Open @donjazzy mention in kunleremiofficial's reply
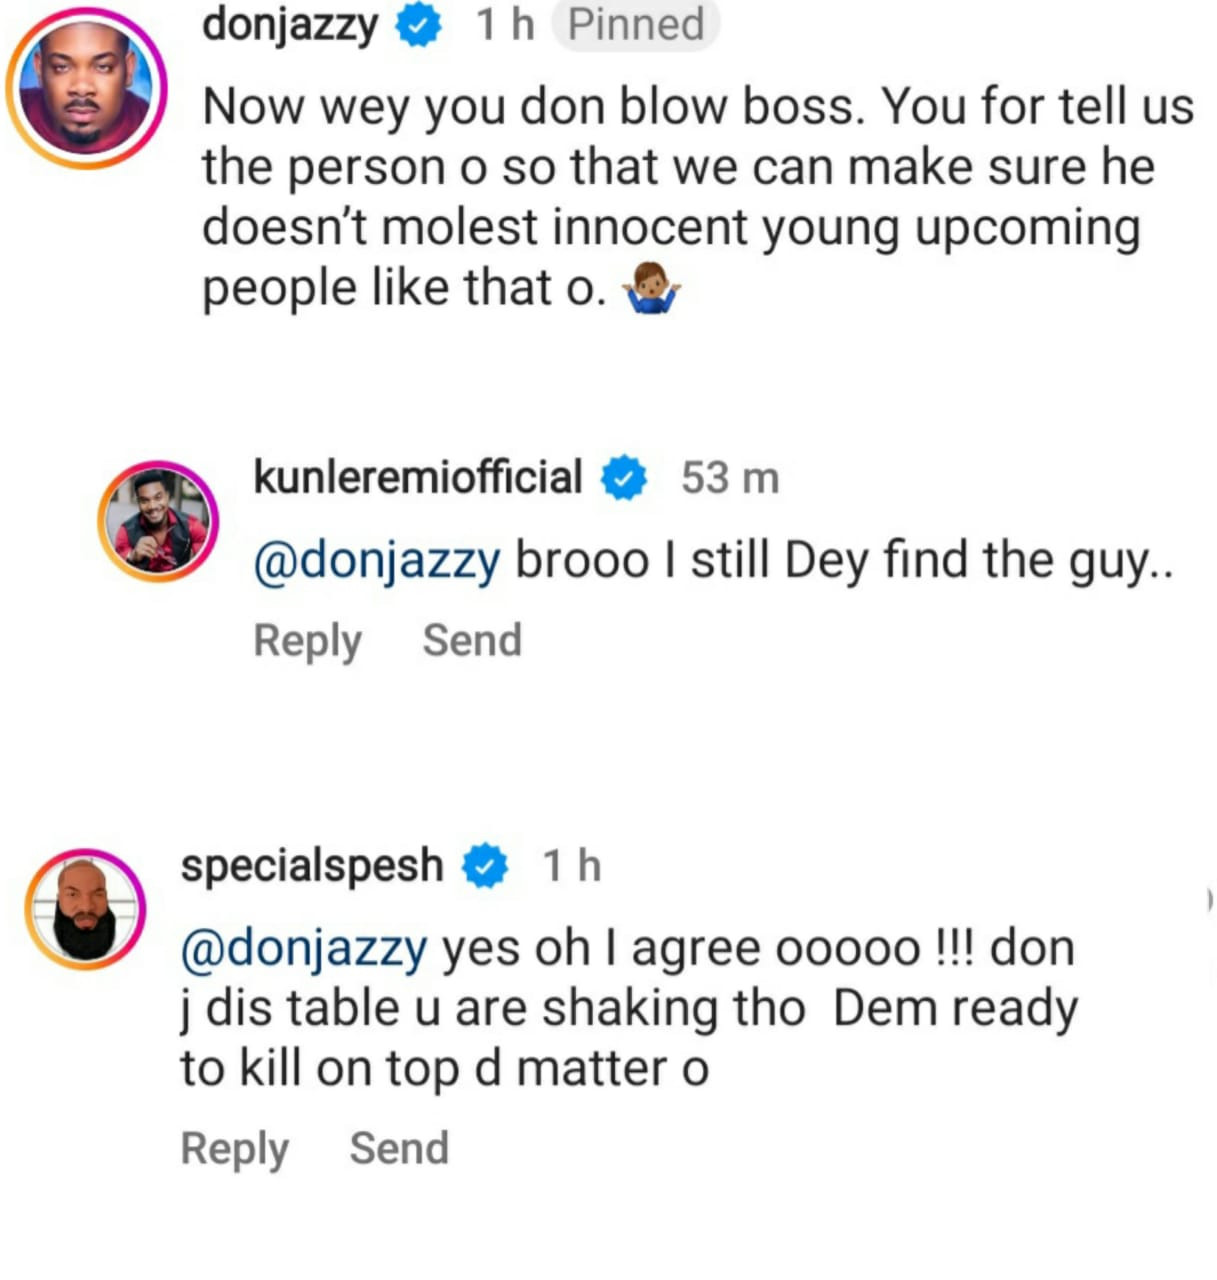The image size is (1217, 1280). coord(377,561)
